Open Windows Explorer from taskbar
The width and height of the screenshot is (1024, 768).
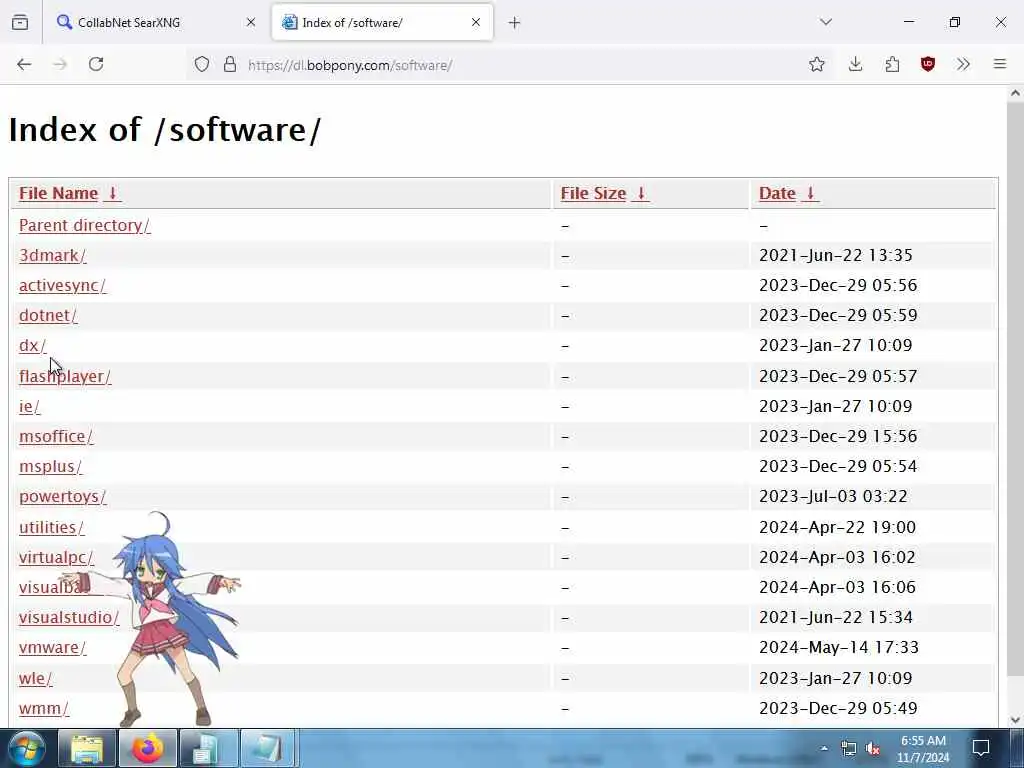[x=87, y=748]
